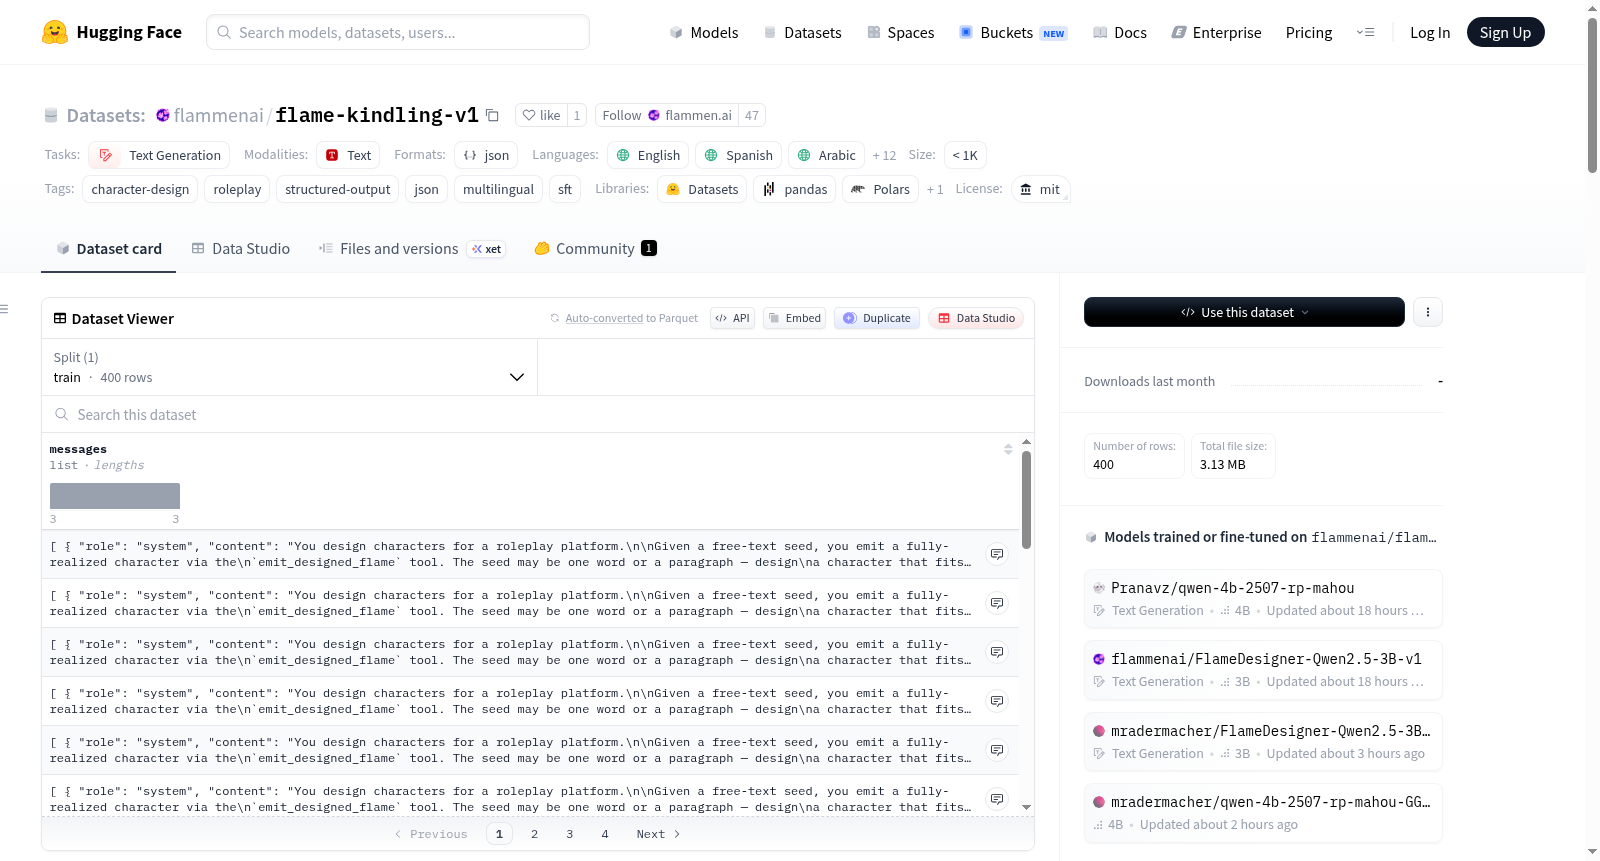Open the three-dot menu beside Use this dataset
The image size is (1600, 861).
[x=1427, y=312]
